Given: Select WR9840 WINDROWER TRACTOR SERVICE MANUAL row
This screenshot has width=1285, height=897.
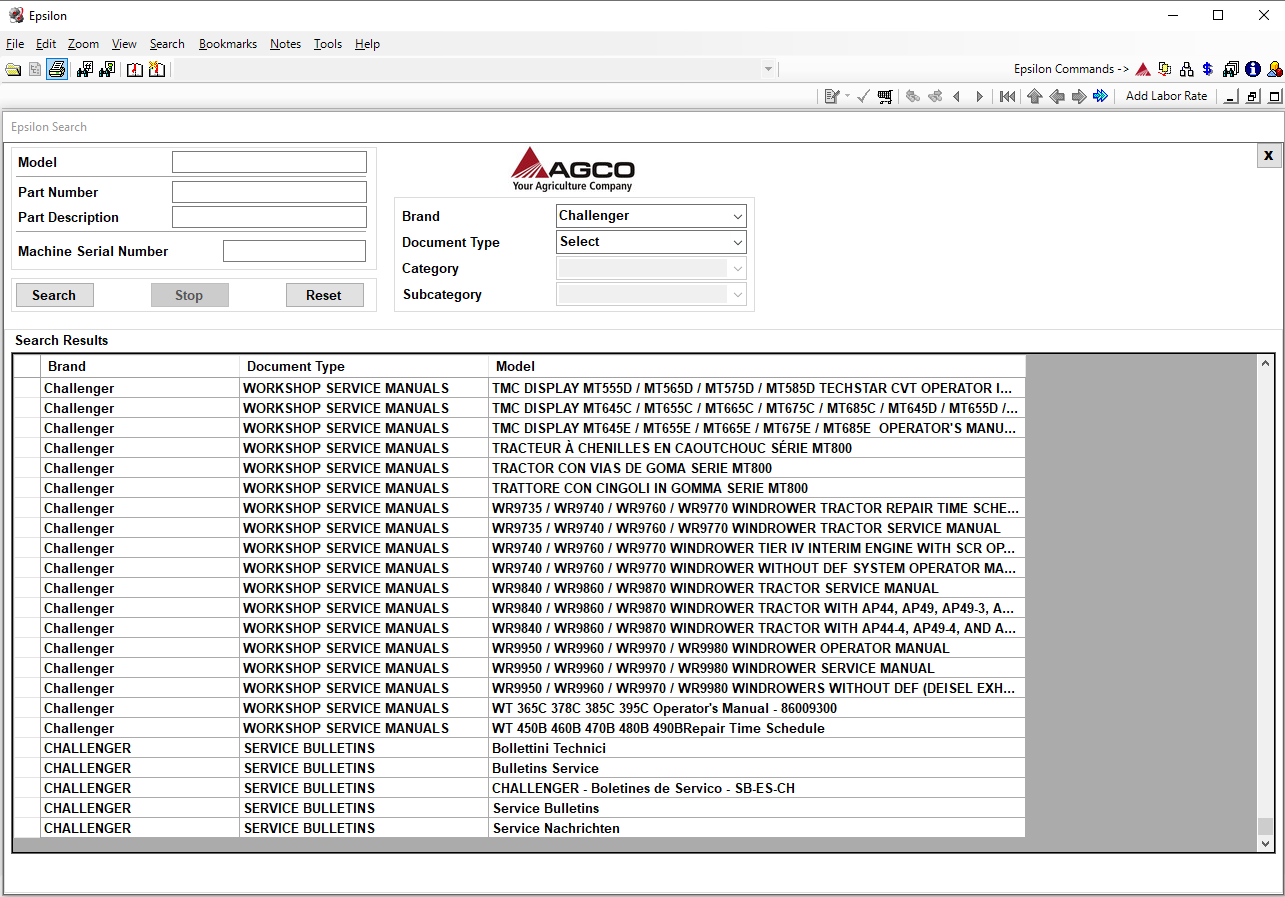Looking at the screenshot, I should (x=520, y=588).
